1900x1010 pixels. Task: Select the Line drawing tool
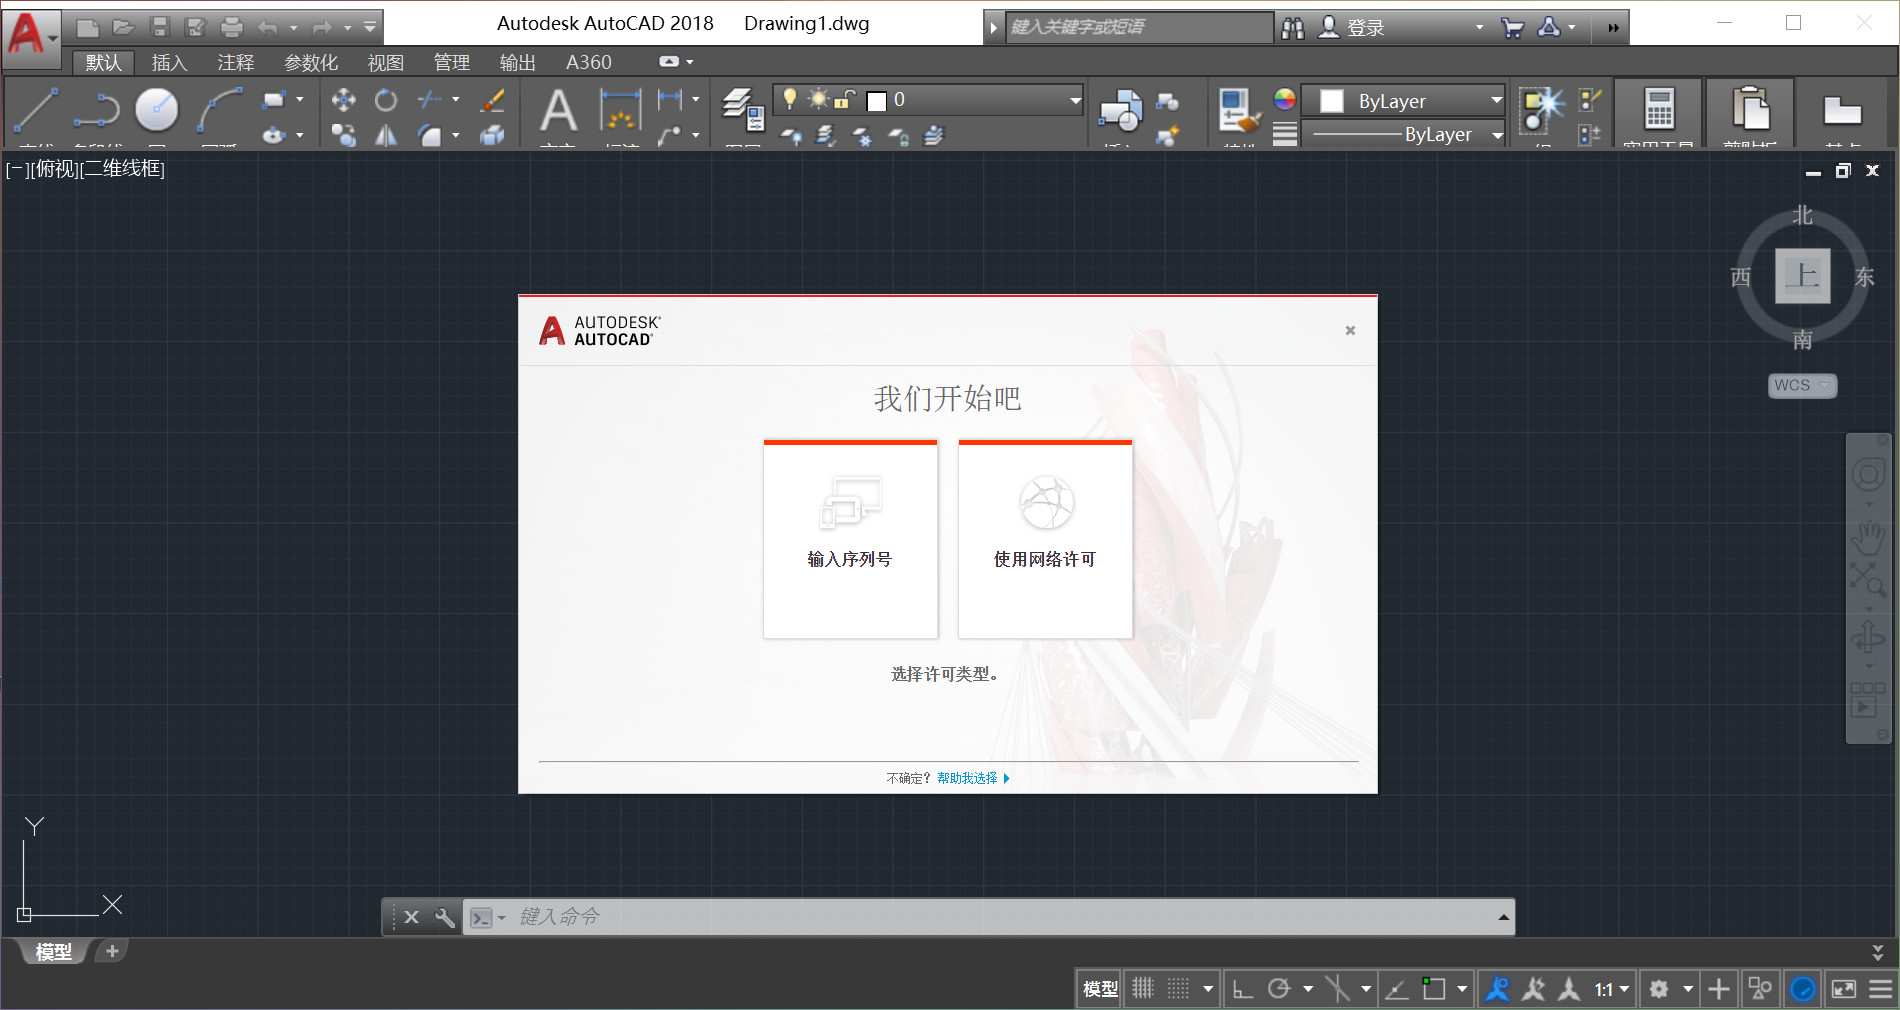(35, 110)
